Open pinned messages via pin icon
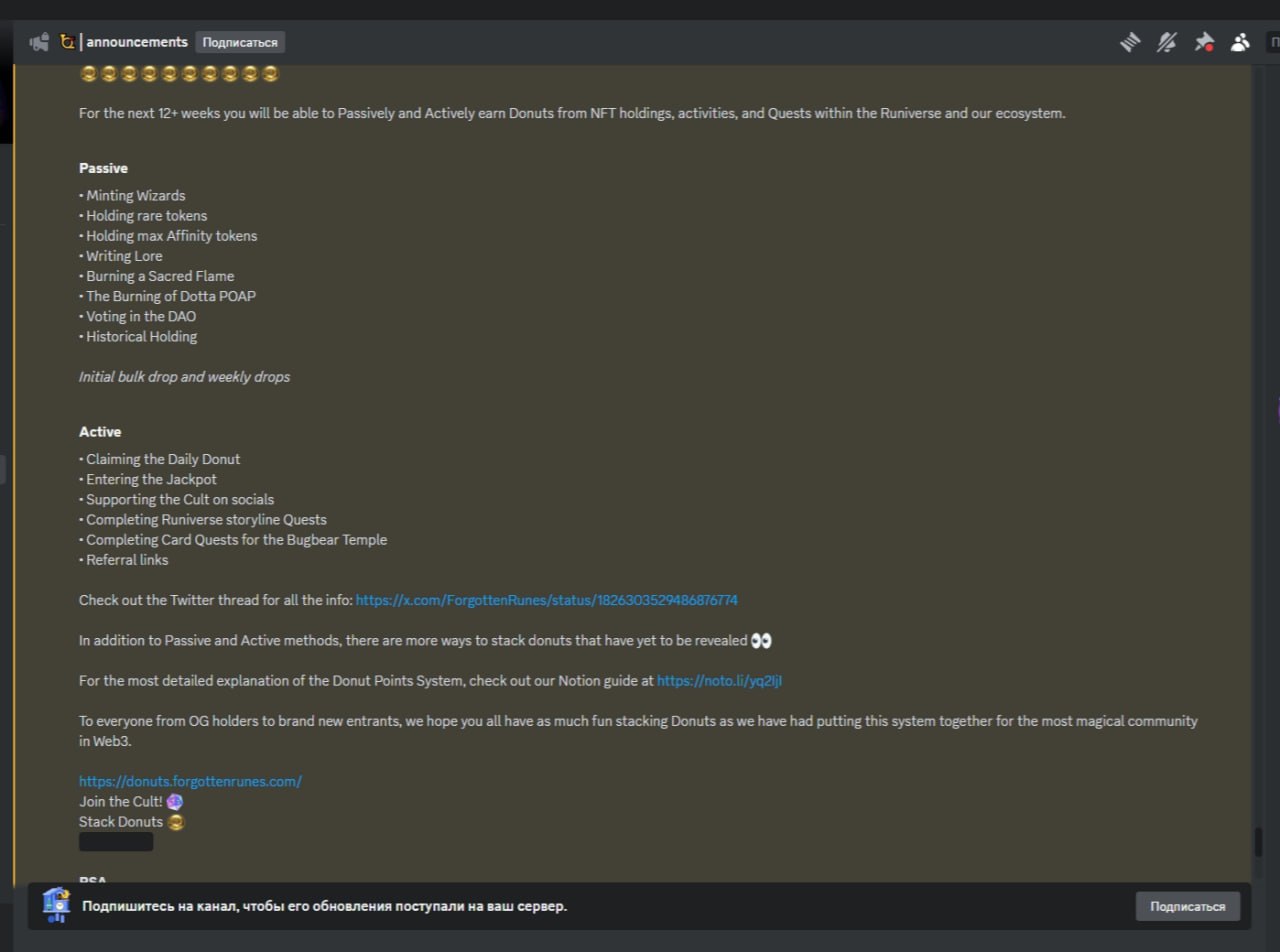The width and height of the screenshot is (1280, 952). [x=1204, y=42]
